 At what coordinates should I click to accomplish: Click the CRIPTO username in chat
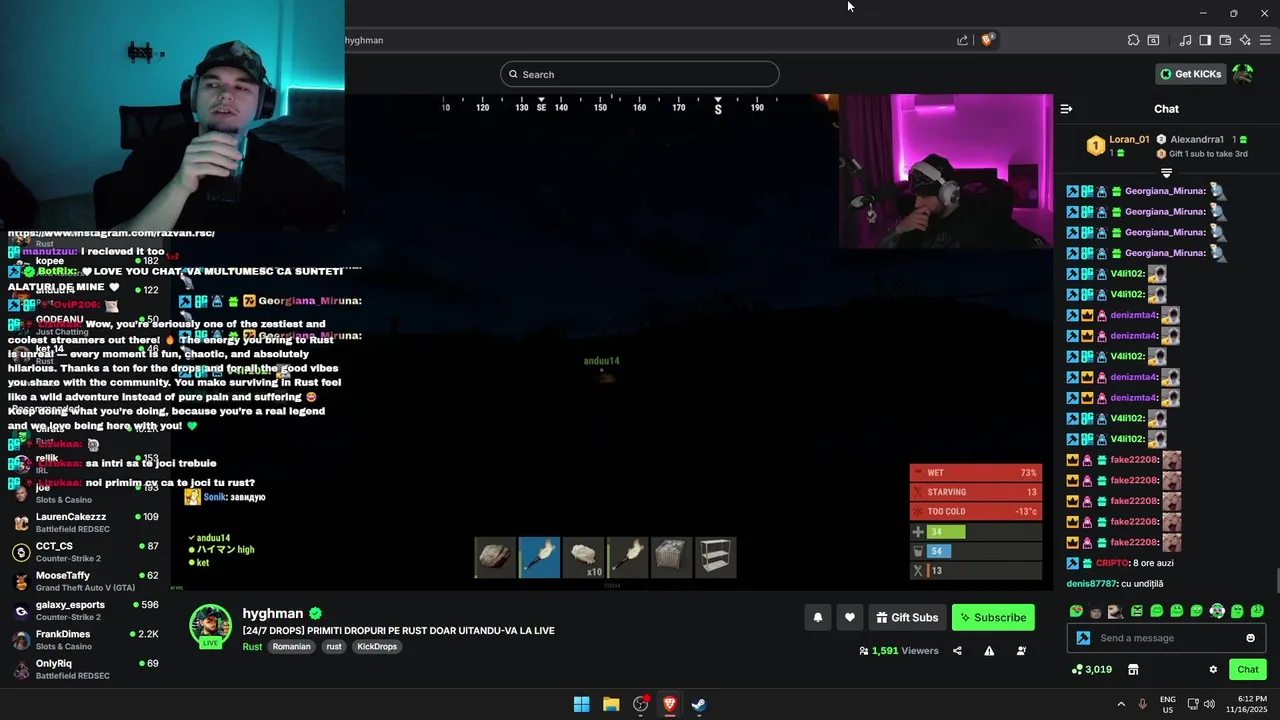click(x=1112, y=563)
